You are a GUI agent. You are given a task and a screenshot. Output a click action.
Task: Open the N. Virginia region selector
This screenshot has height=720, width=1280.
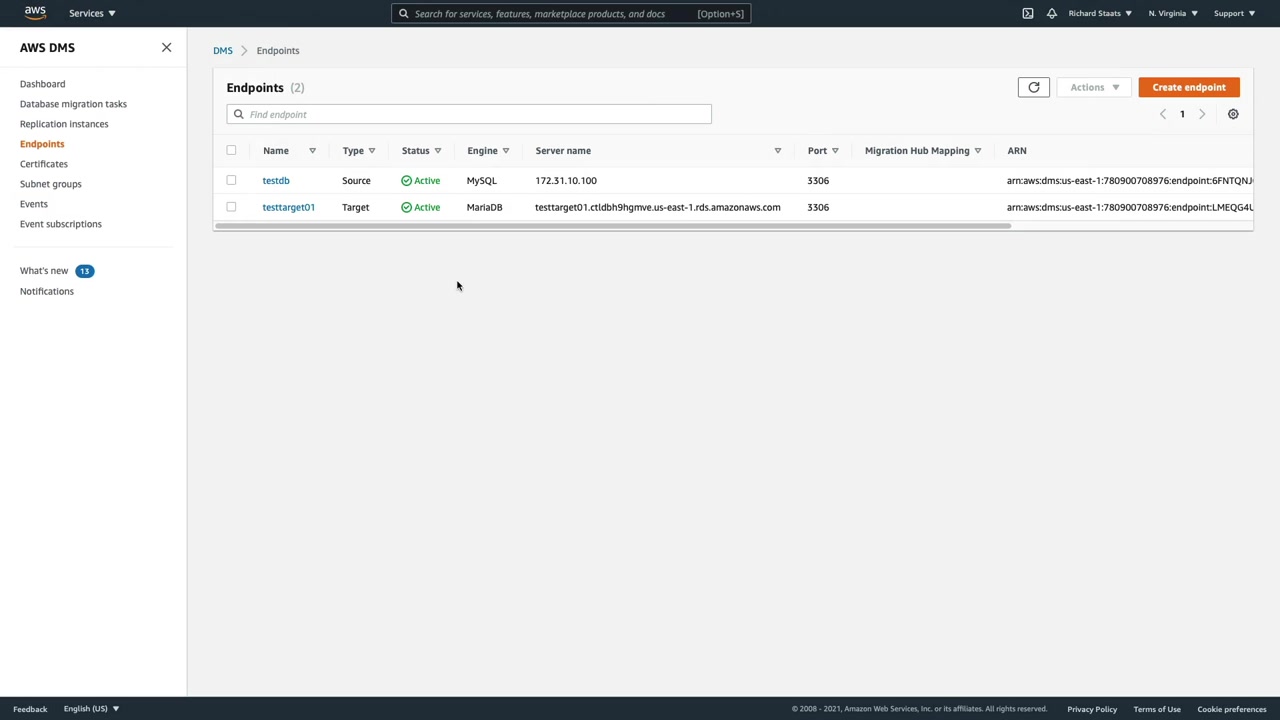[1173, 13]
